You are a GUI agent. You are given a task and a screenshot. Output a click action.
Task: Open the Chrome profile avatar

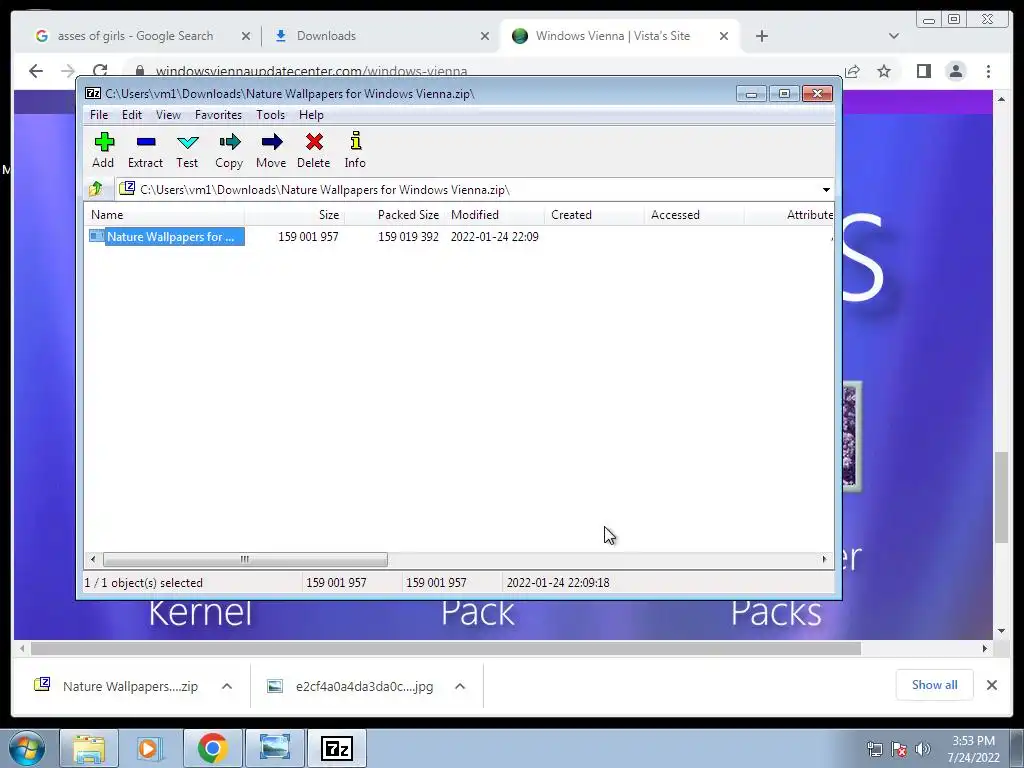[x=956, y=71]
